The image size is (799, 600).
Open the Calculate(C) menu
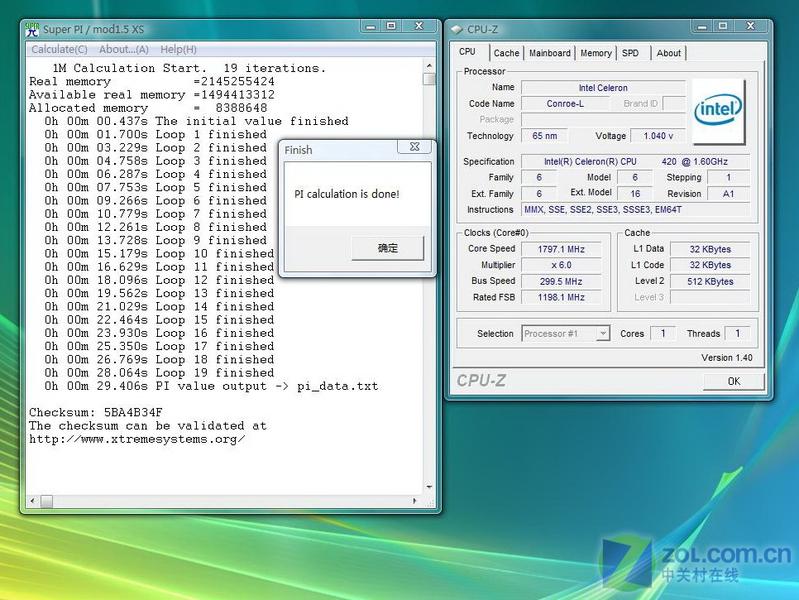59,49
